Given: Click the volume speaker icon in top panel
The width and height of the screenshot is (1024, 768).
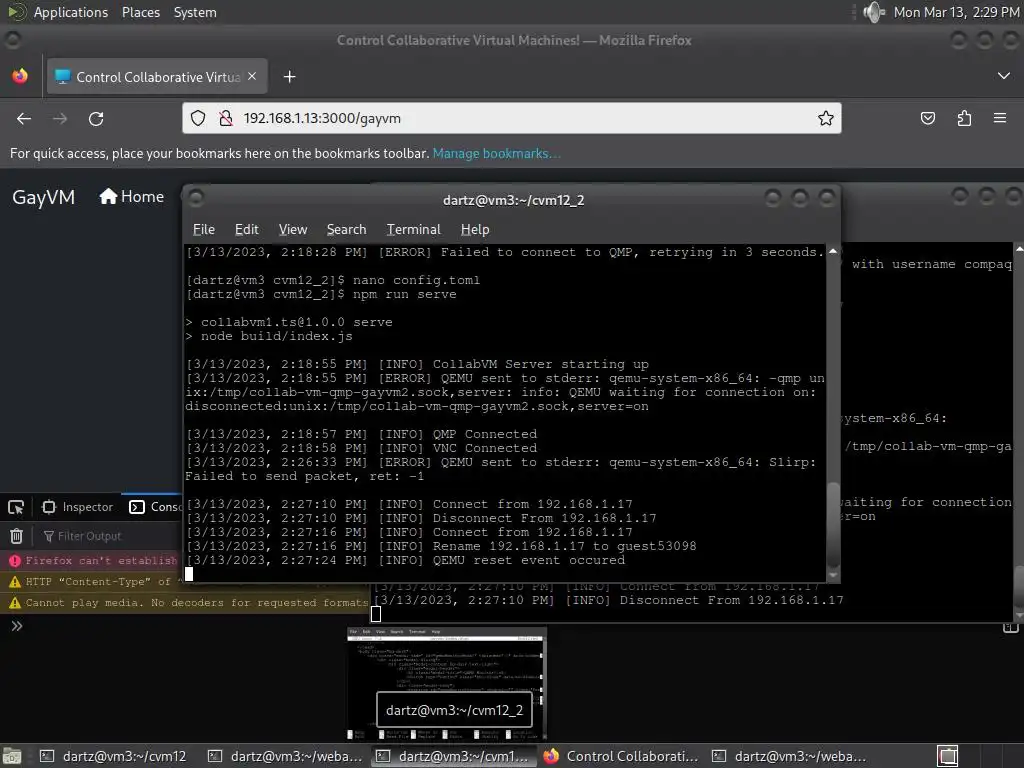Looking at the screenshot, I should coord(873,12).
